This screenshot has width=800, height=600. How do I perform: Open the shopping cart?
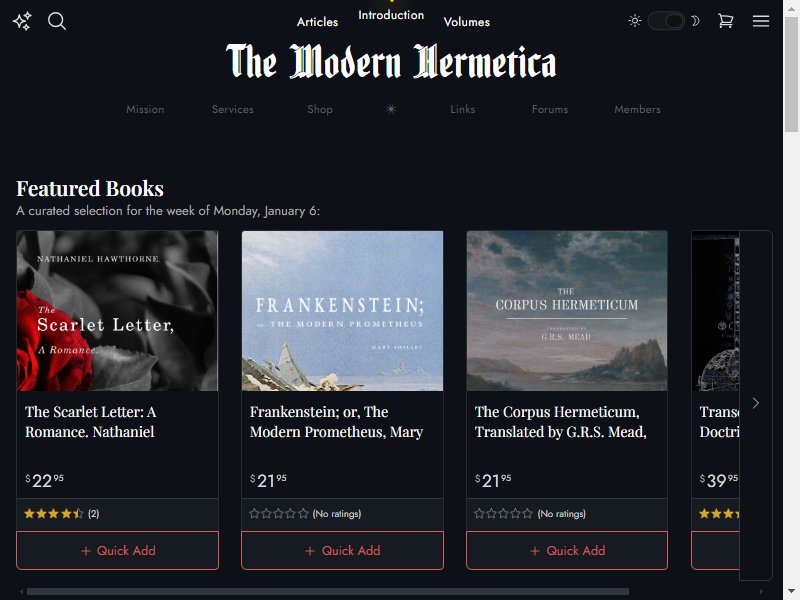click(x=726, y=21)
